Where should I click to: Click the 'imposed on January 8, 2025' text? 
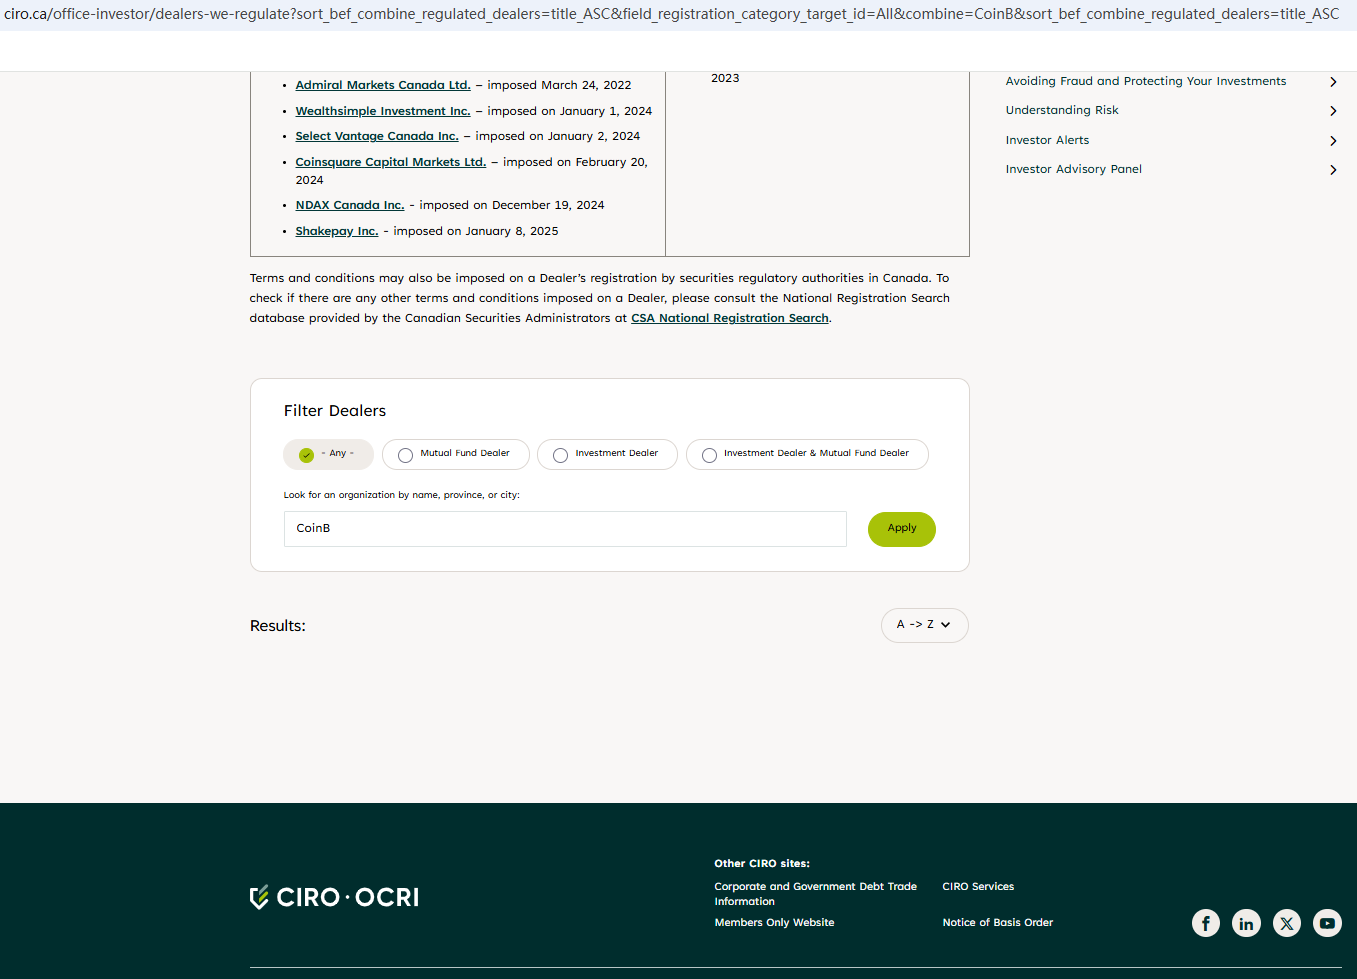tap(476, 232)
